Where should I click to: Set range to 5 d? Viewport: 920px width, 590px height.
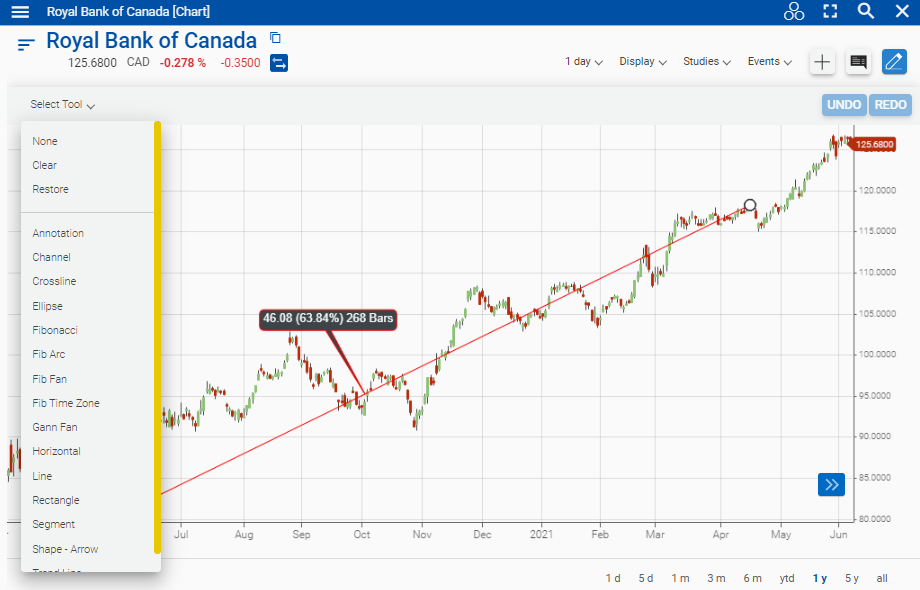click(x=646, y=578)
